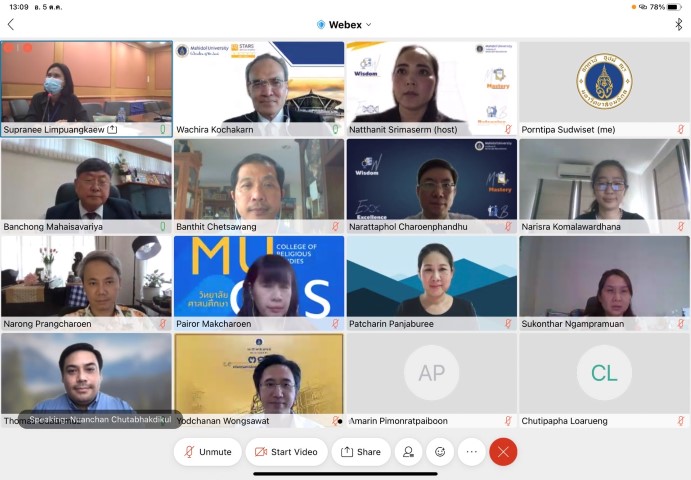
Task: Open the more options ellipsis menu
Action: click(471, 452)
